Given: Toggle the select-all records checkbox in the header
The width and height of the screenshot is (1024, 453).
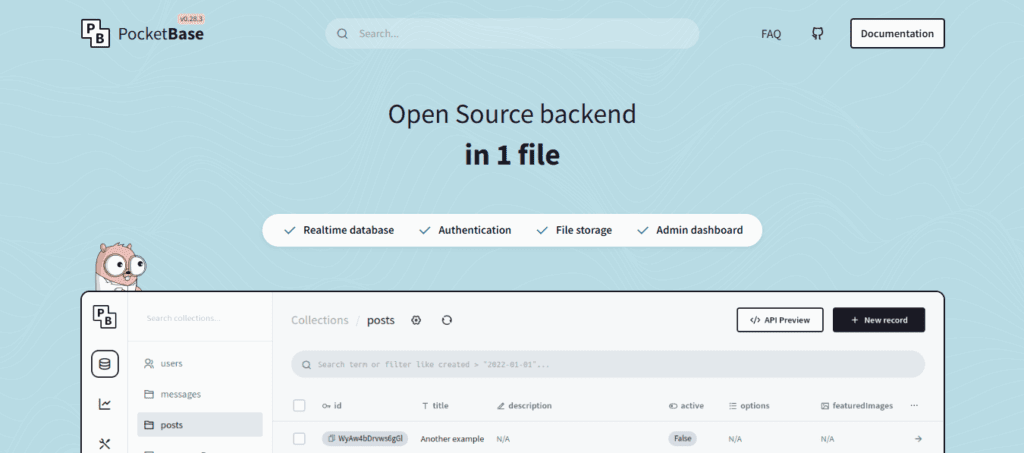Looking at the screenshot, I should click(x=299, y=405).
